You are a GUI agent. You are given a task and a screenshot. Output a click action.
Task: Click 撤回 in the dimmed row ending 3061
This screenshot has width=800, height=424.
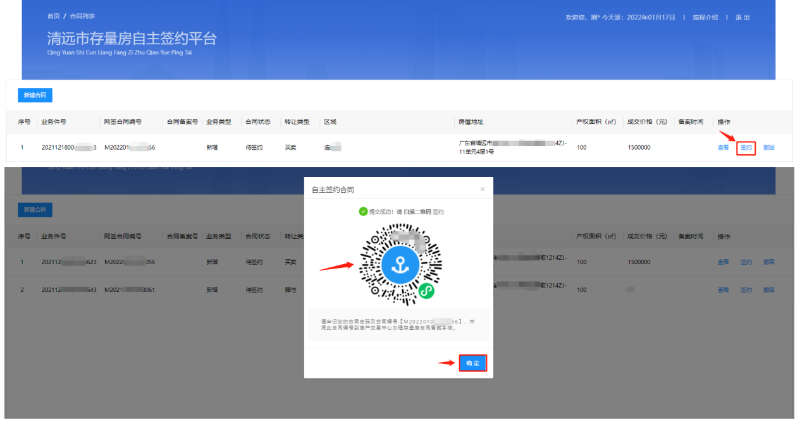point(769,290)
